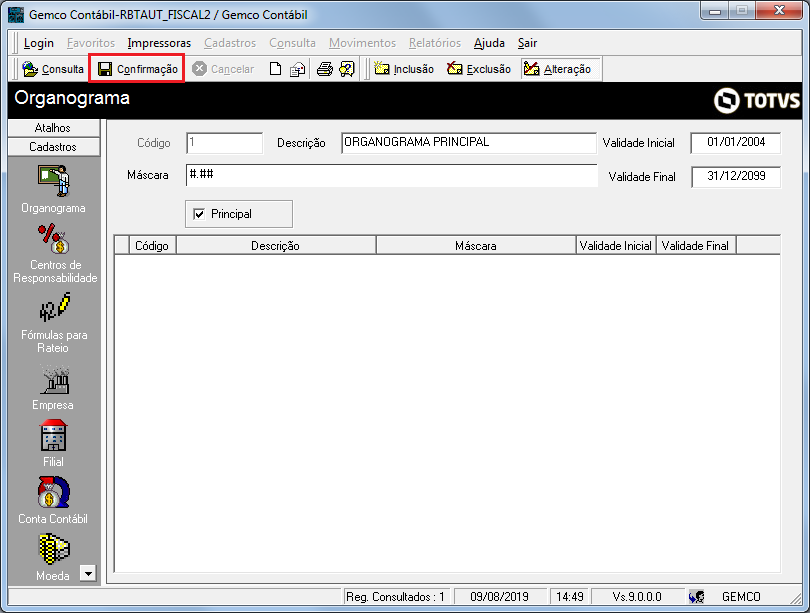The height and width of the screenshot is (613, 812).
Task: Click the status bar user icon
Action: point(697,597)
